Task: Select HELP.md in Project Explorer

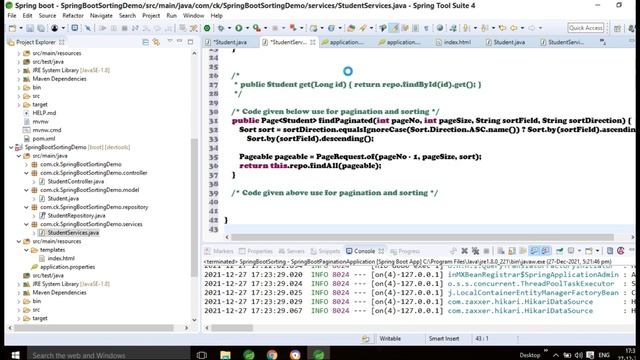Action: (x=44, y=113)
